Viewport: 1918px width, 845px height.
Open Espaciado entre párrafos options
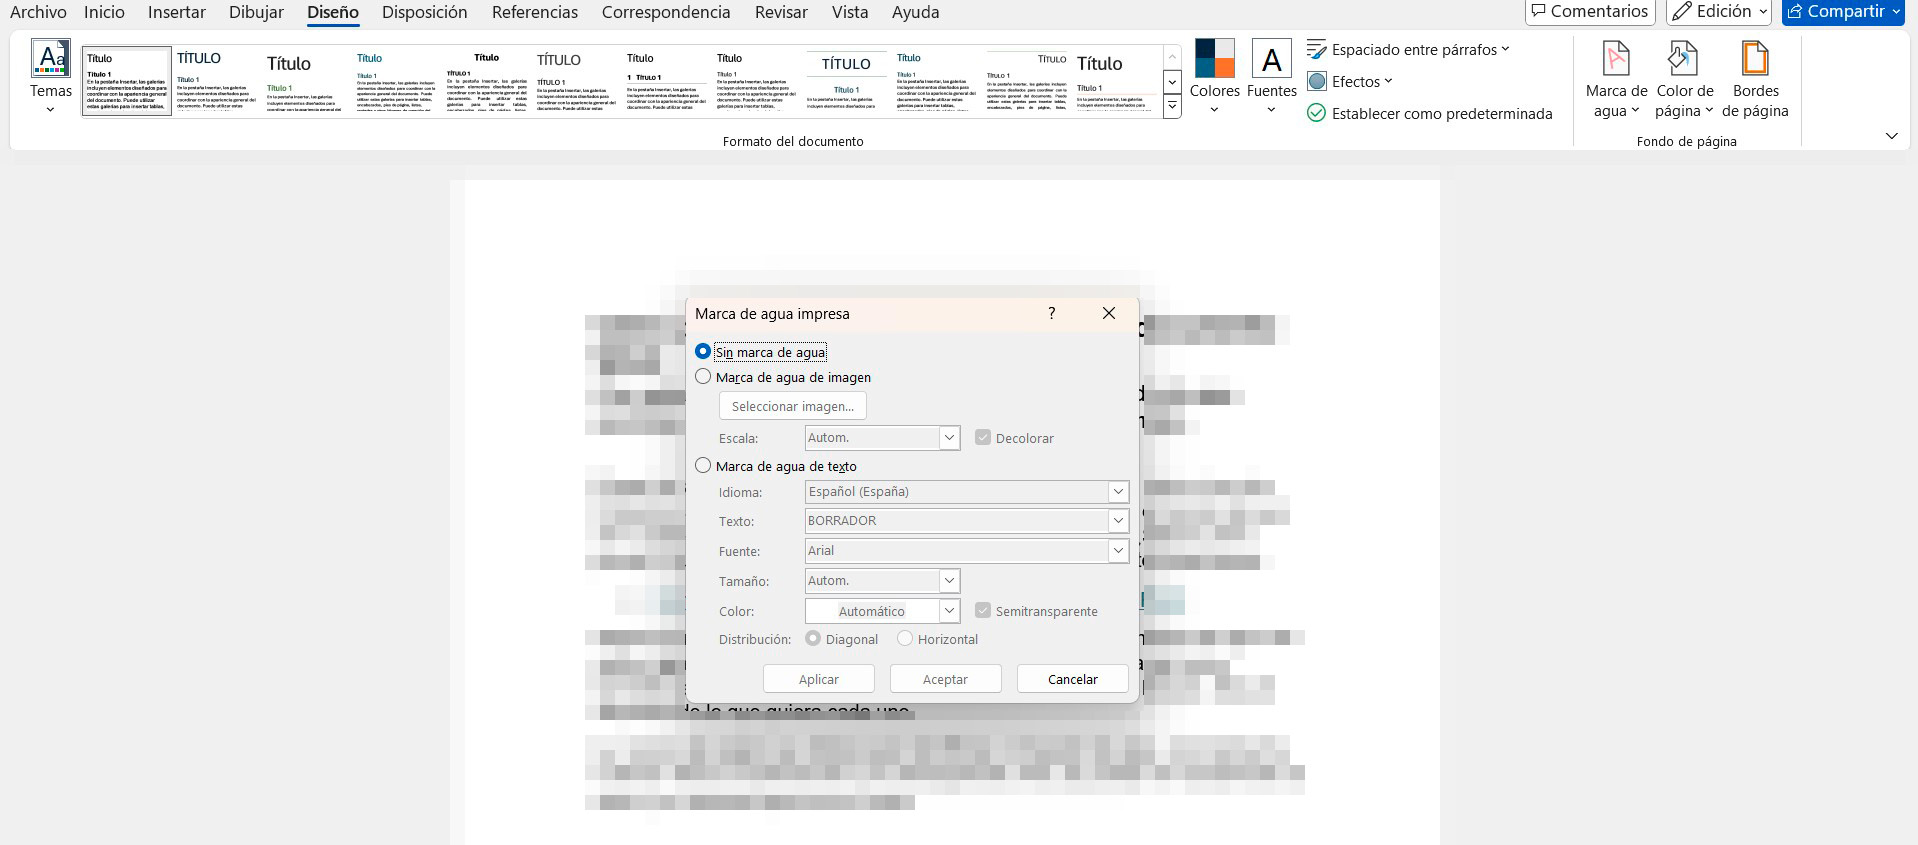click(1408, 49)
